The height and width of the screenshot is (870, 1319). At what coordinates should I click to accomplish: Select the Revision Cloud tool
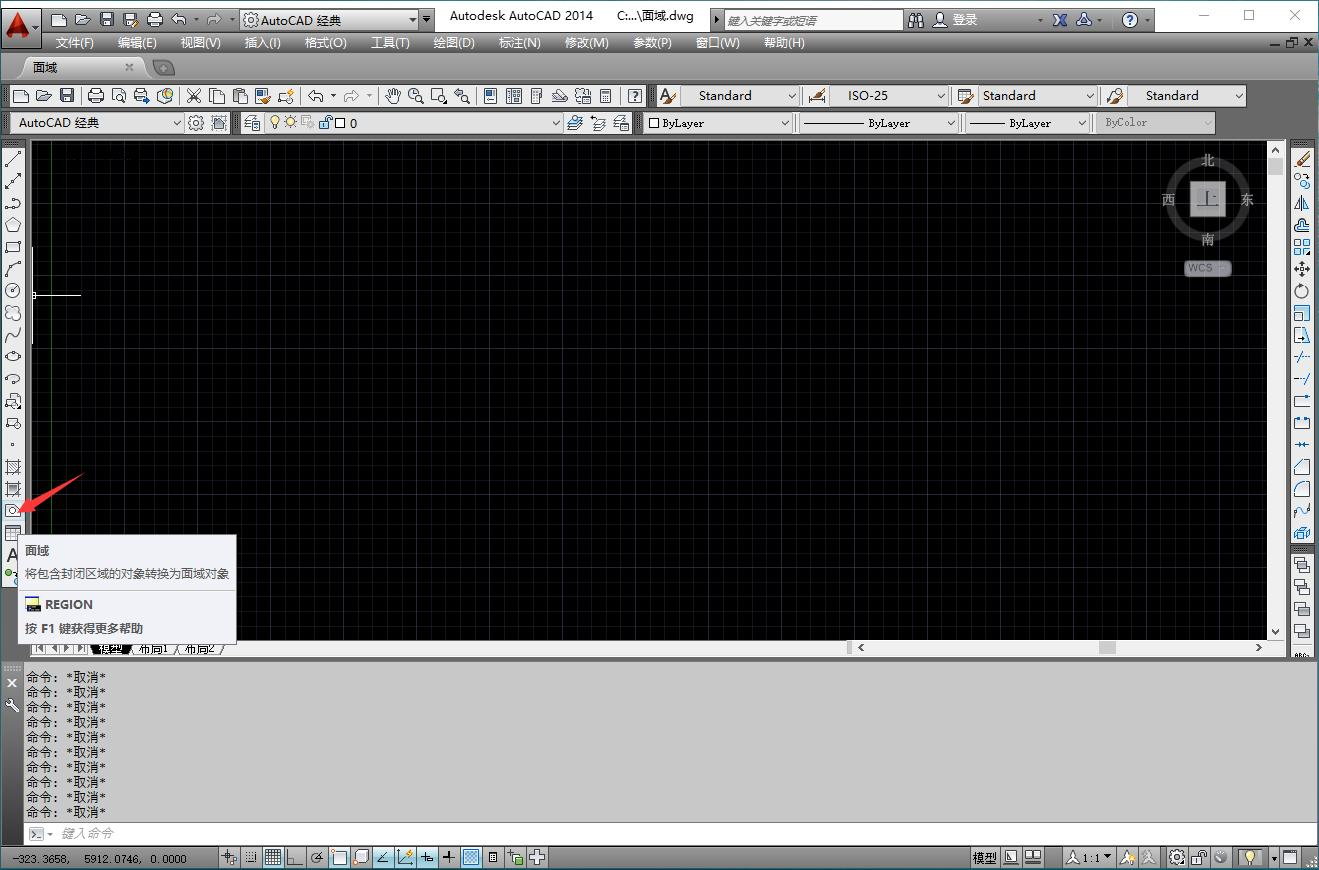point(13,313)
